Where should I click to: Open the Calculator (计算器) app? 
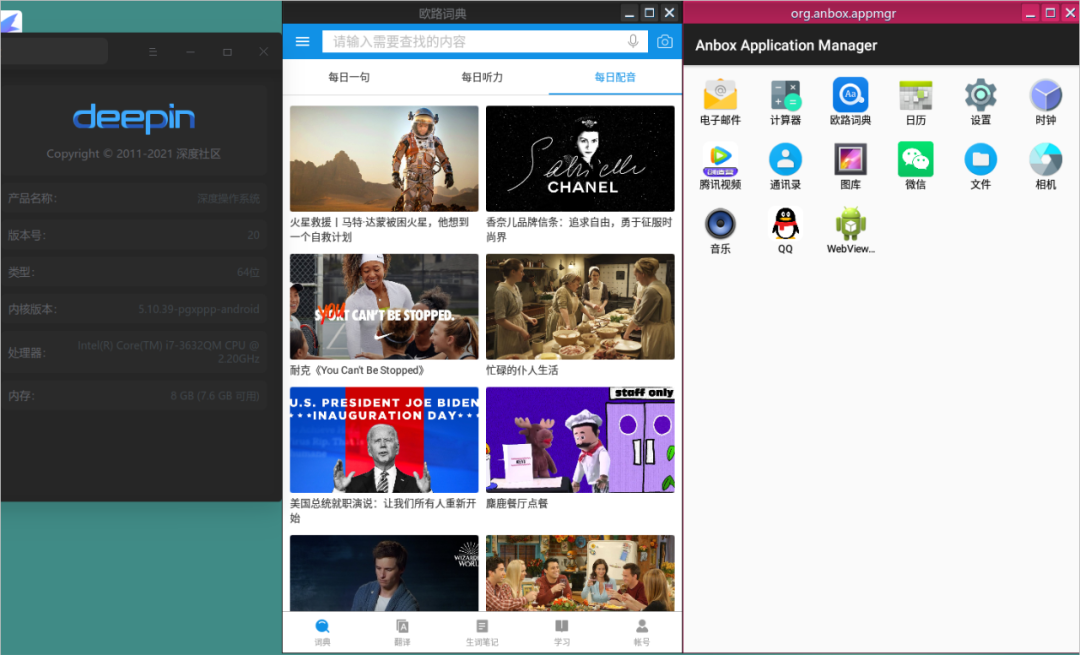tap(785, 96)
